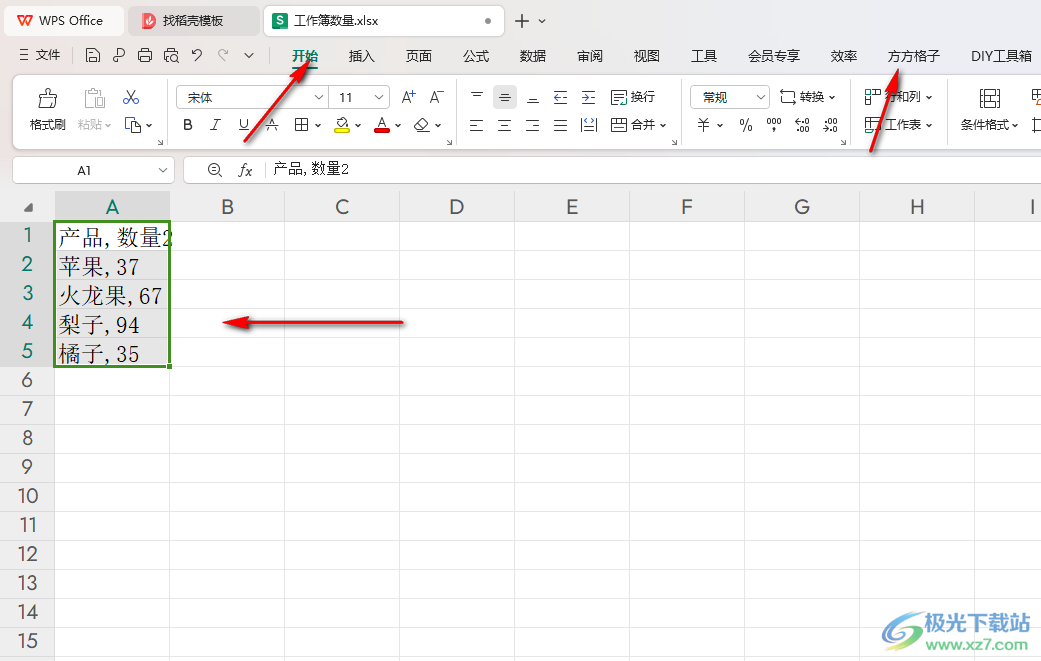Apply percent style
This screenshot has width=1041, height=661.
pyautogui.click(x=746, y=125)
